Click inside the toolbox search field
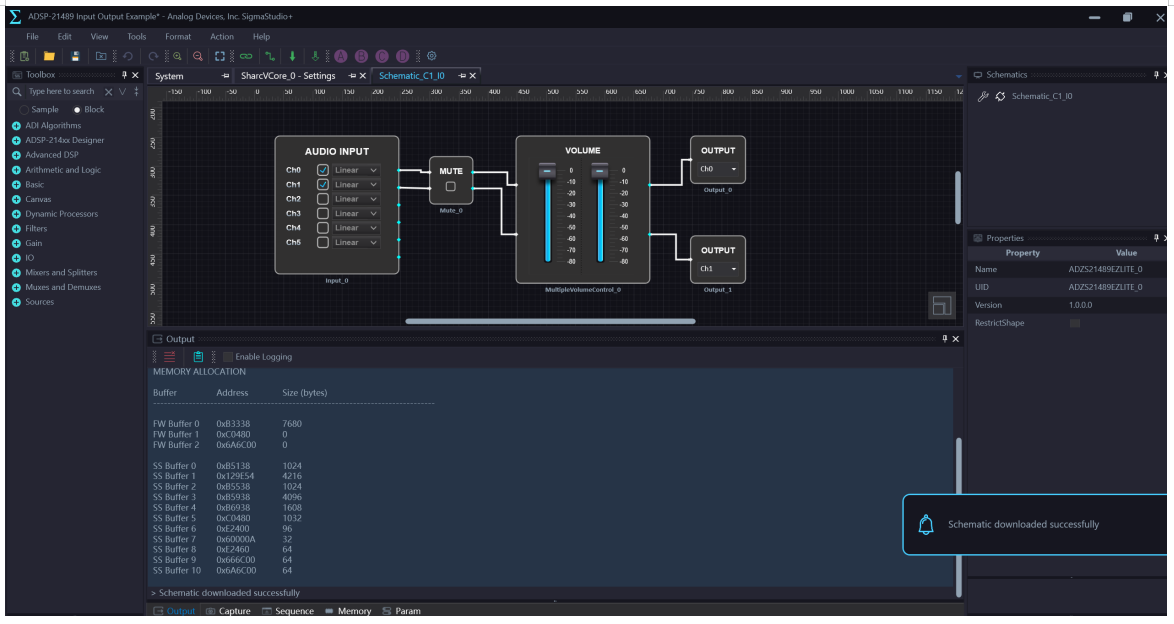Image resolution: width=1174 pixels, height=624 pixels. [x=63, y=91]
